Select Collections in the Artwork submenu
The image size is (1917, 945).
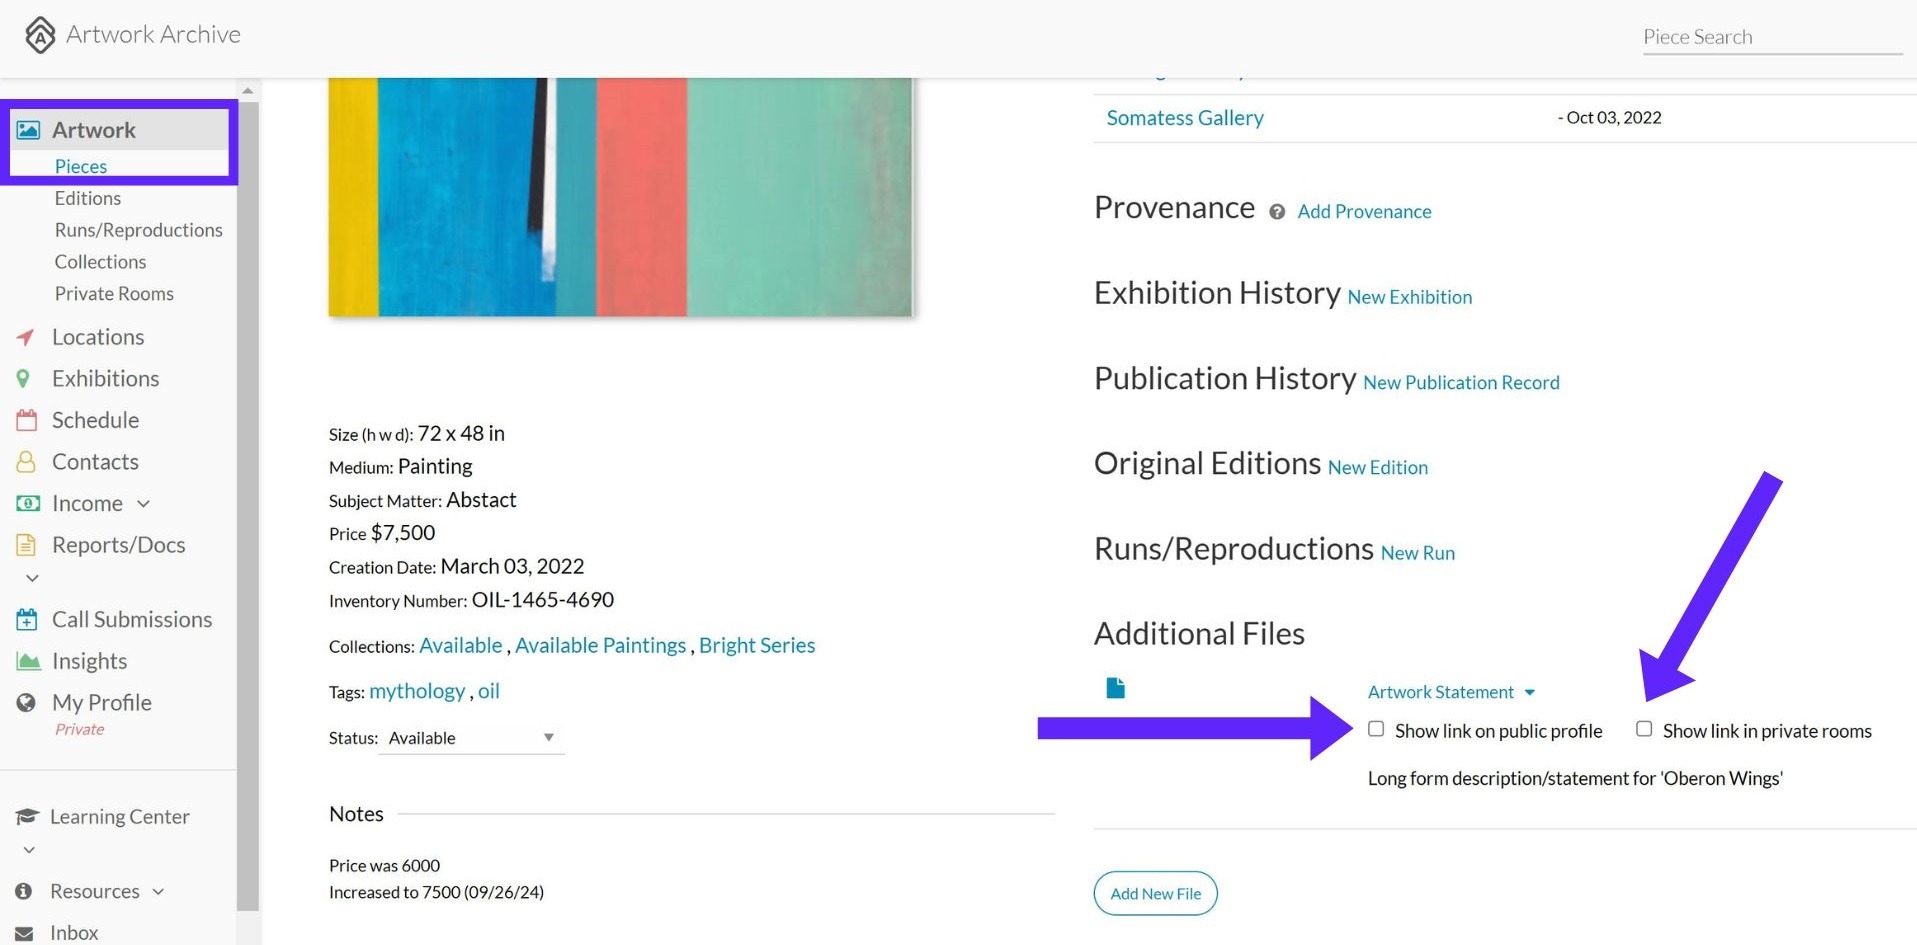click(100, 262)
